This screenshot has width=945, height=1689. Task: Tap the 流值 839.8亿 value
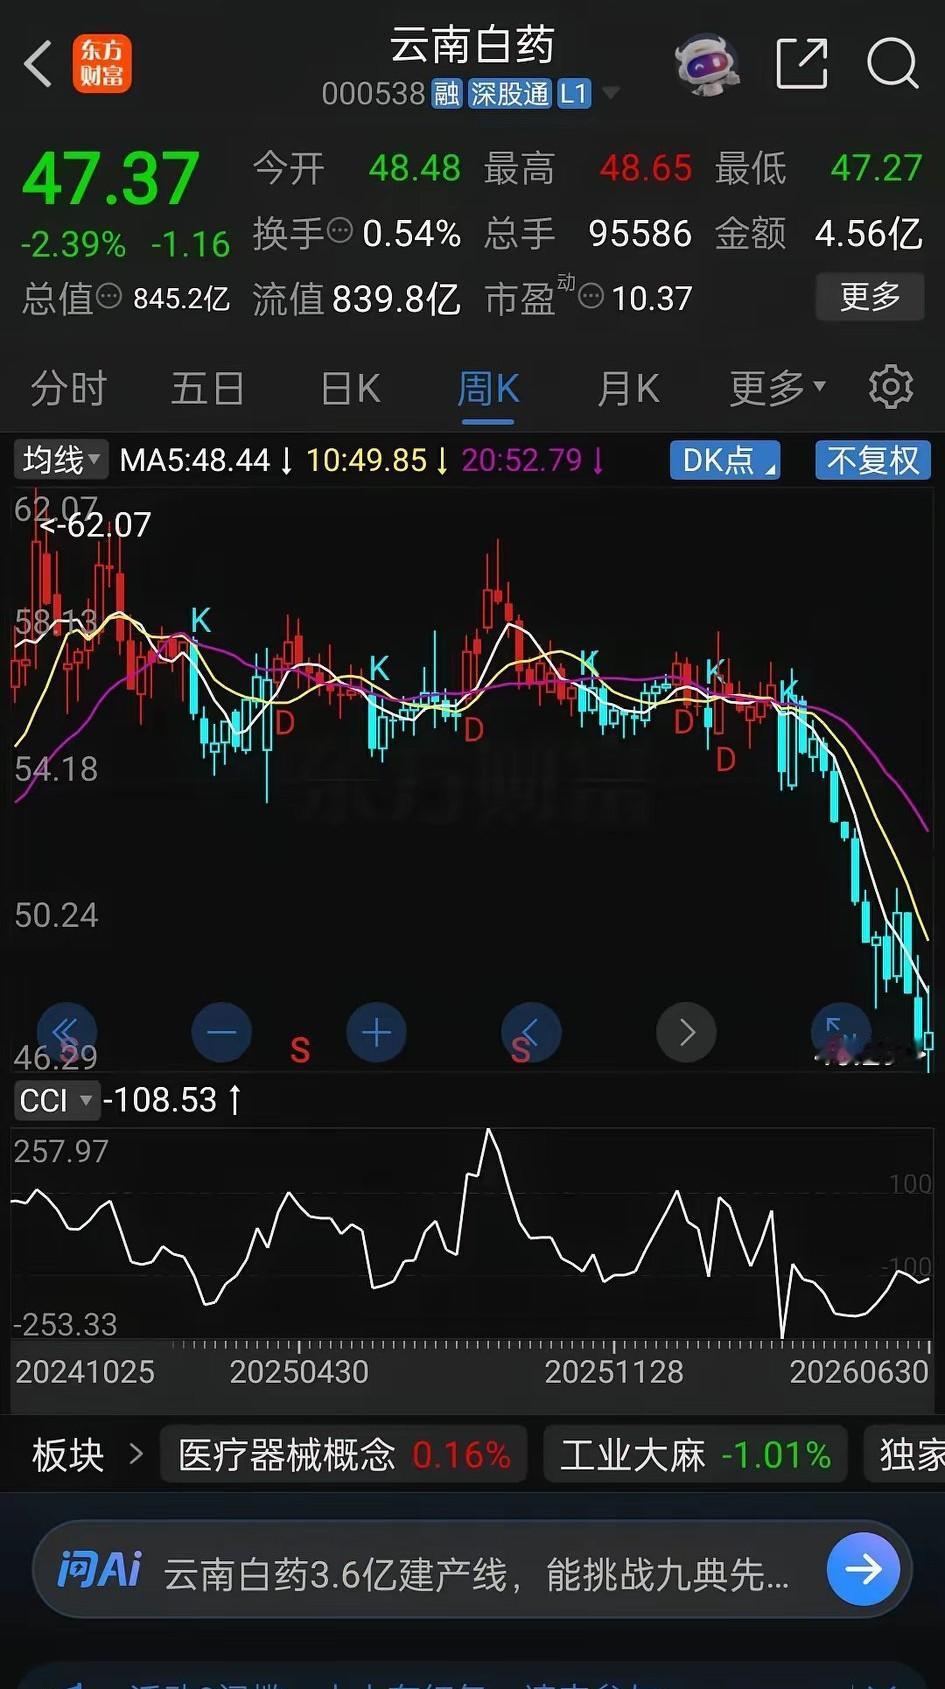(x=396, y=297)
